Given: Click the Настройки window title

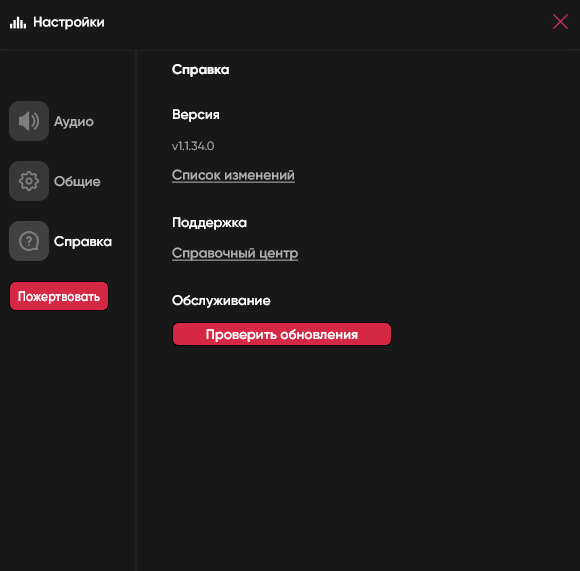Looking at the screenshot, I should click(x=69, y=22).
